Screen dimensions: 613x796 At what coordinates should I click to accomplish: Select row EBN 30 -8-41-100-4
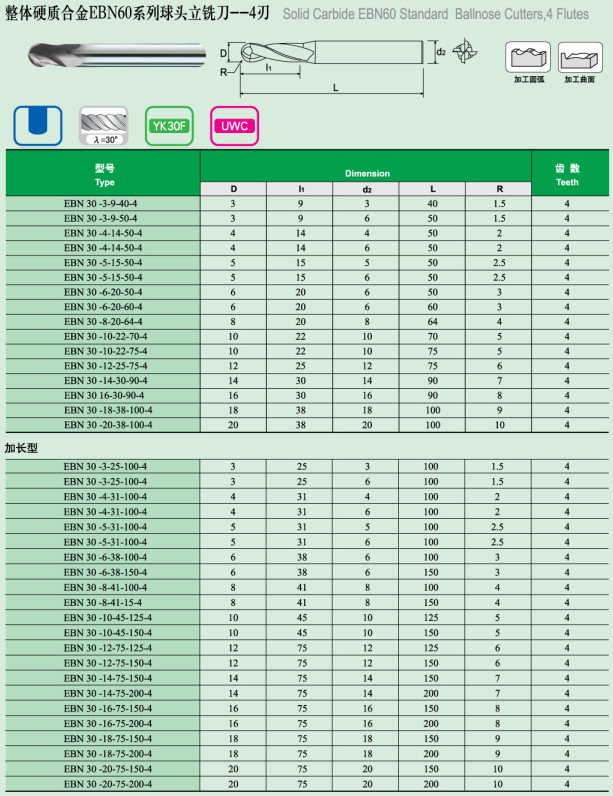coord(307,587)
